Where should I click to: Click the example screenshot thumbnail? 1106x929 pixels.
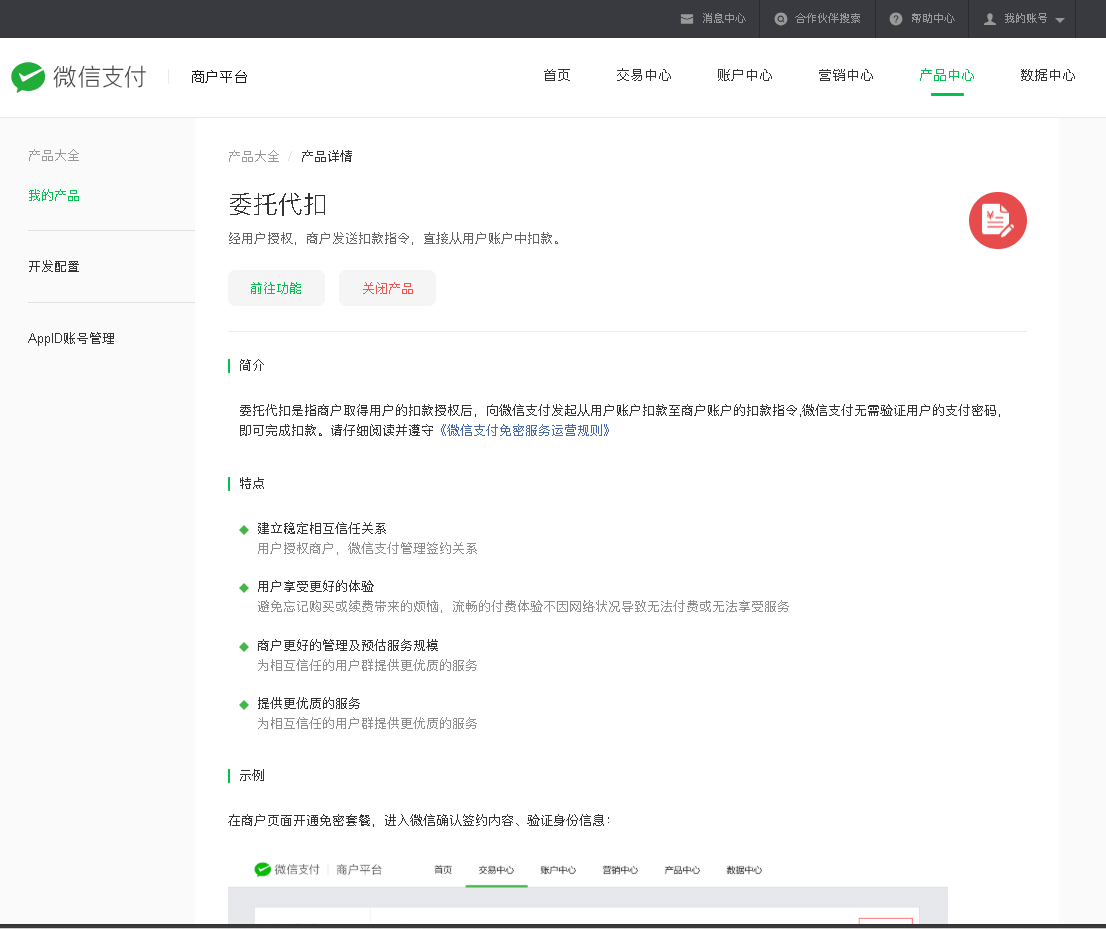point(588,890)
